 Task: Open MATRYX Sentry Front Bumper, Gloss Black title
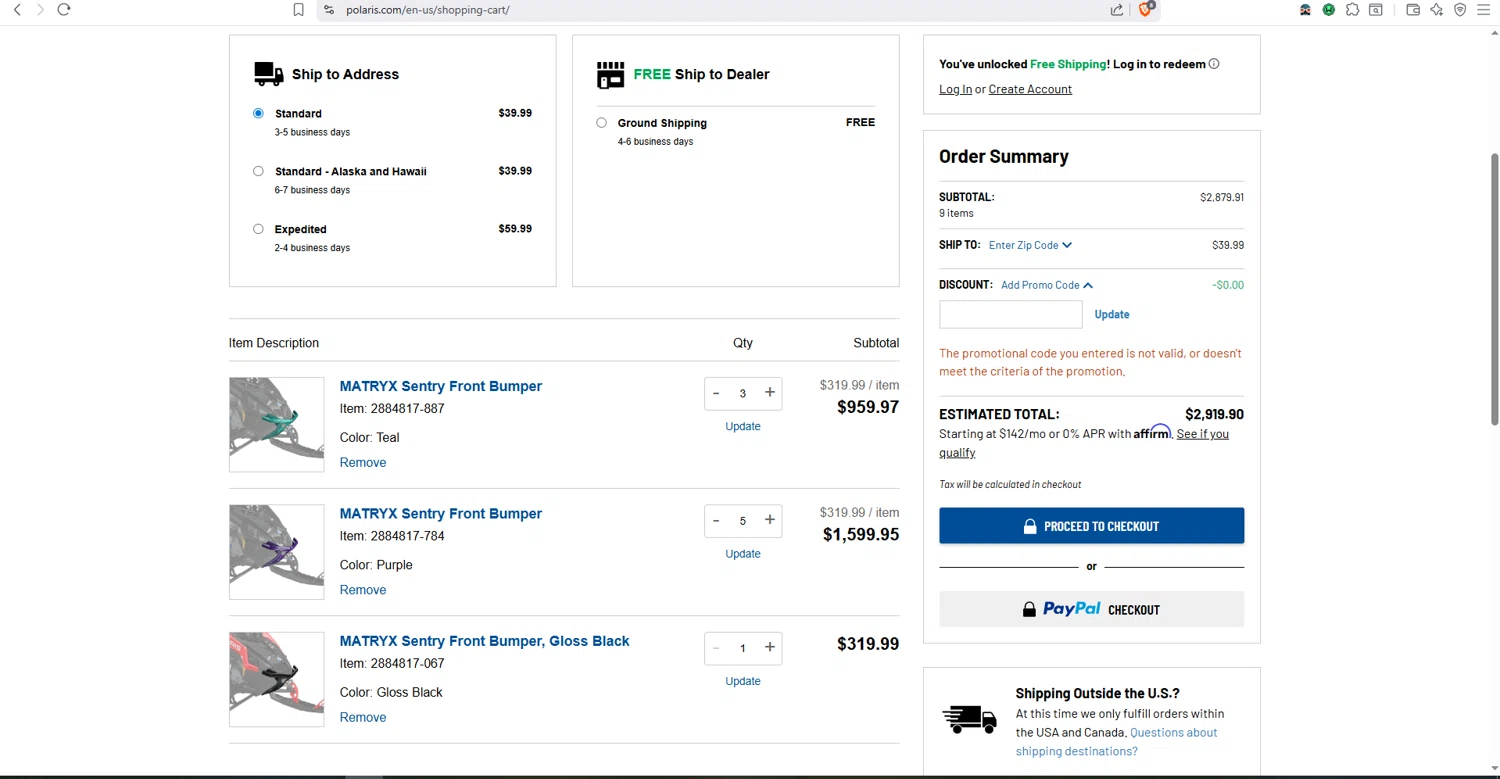[484, 641]
